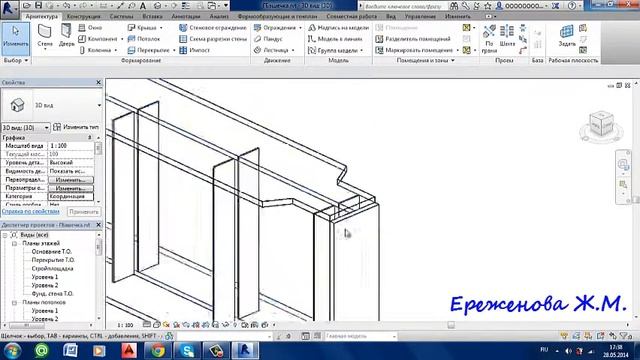This screenshot has width=640, height=360.
Task: Choose the По грани opening tool
Action: click(x=489, y=38)
